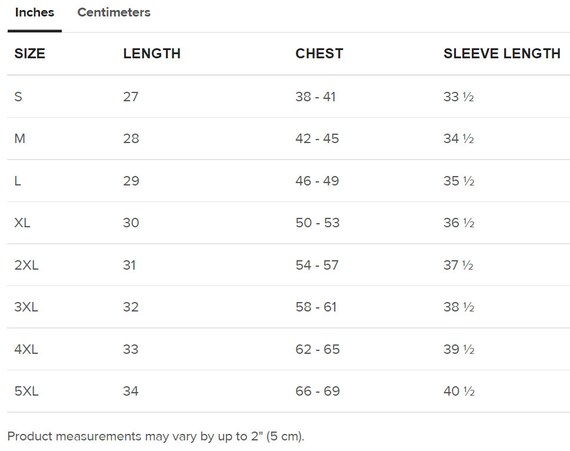Screen dimensions: 570x451
Task: Click chest value 38 - 41
Action: point(316,97)
